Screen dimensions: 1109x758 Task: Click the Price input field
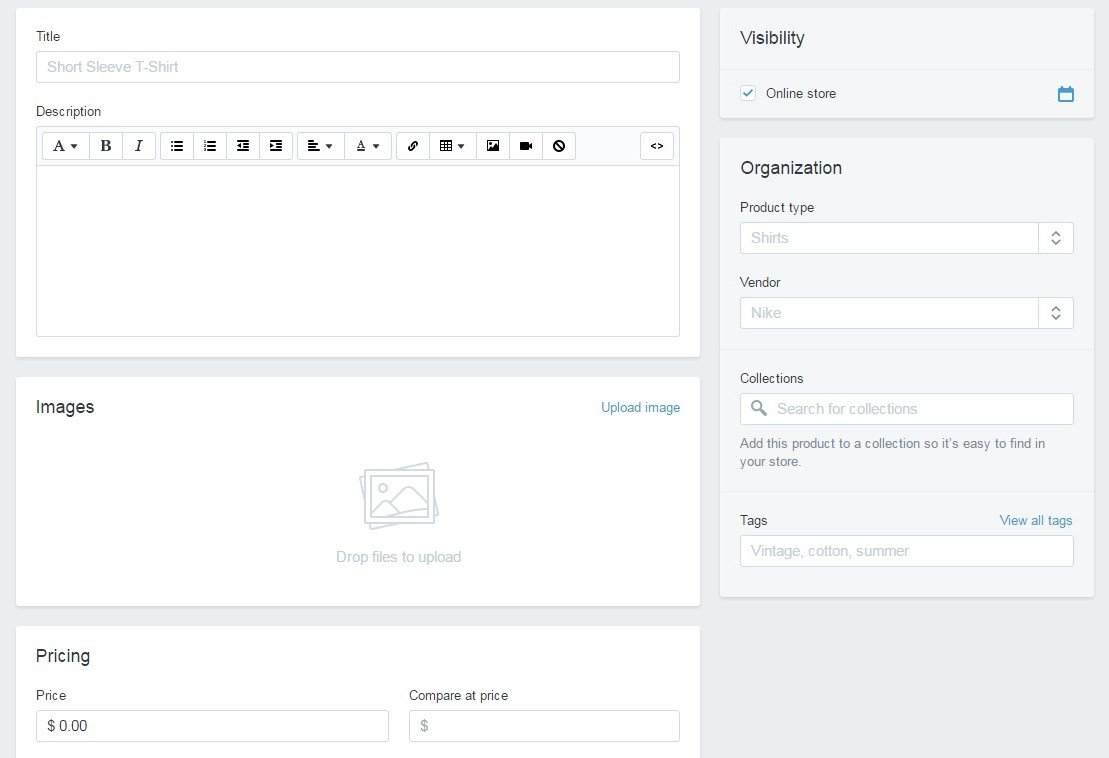(x=212, y=726)
